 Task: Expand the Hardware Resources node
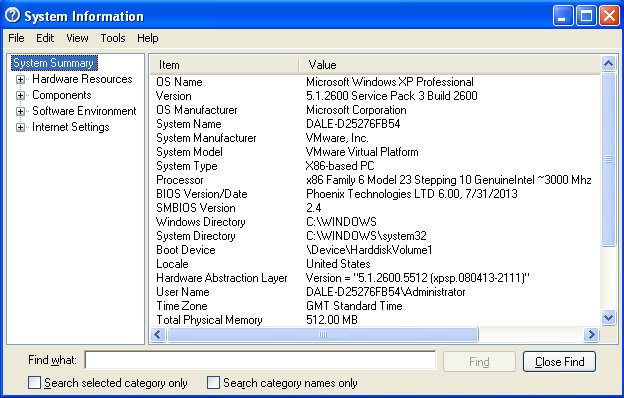tap(20, 79)
